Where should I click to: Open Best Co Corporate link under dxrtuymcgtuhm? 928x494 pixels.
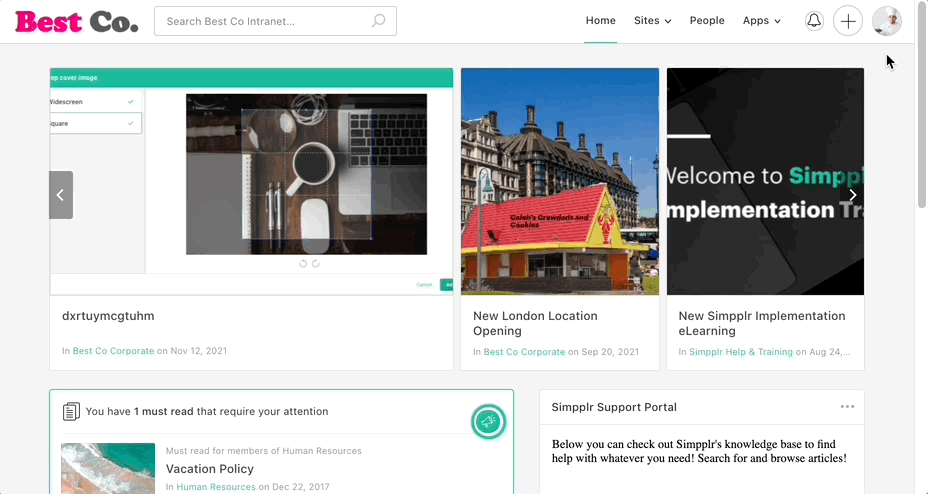pyautogui.click(x=113, y=351)
